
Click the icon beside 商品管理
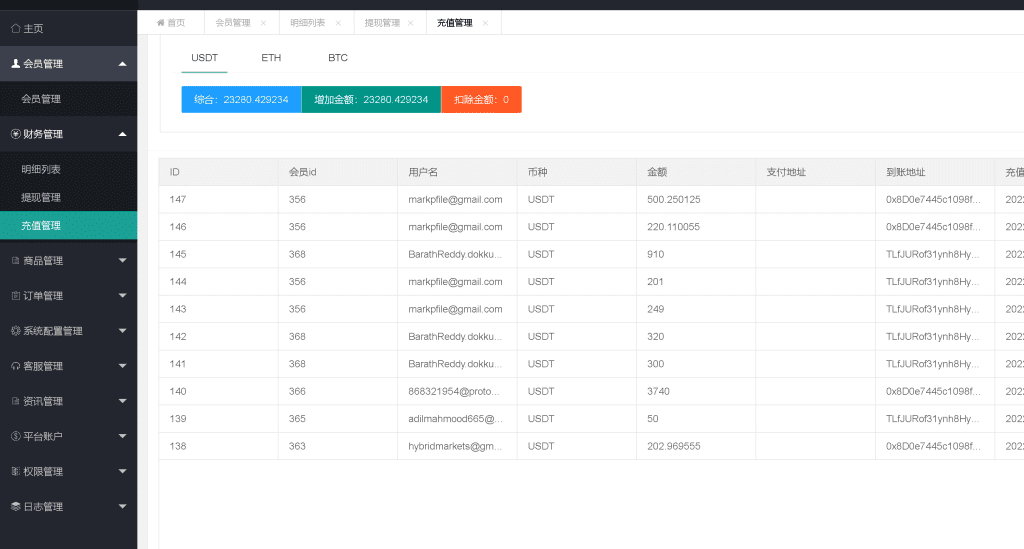click(x=15, y=261)
